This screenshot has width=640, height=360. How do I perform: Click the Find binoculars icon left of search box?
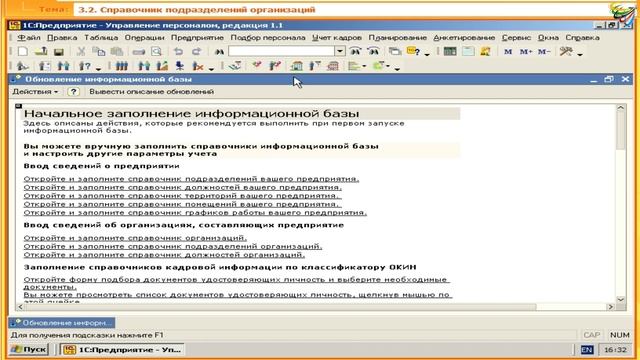click(x=219, y=52)
